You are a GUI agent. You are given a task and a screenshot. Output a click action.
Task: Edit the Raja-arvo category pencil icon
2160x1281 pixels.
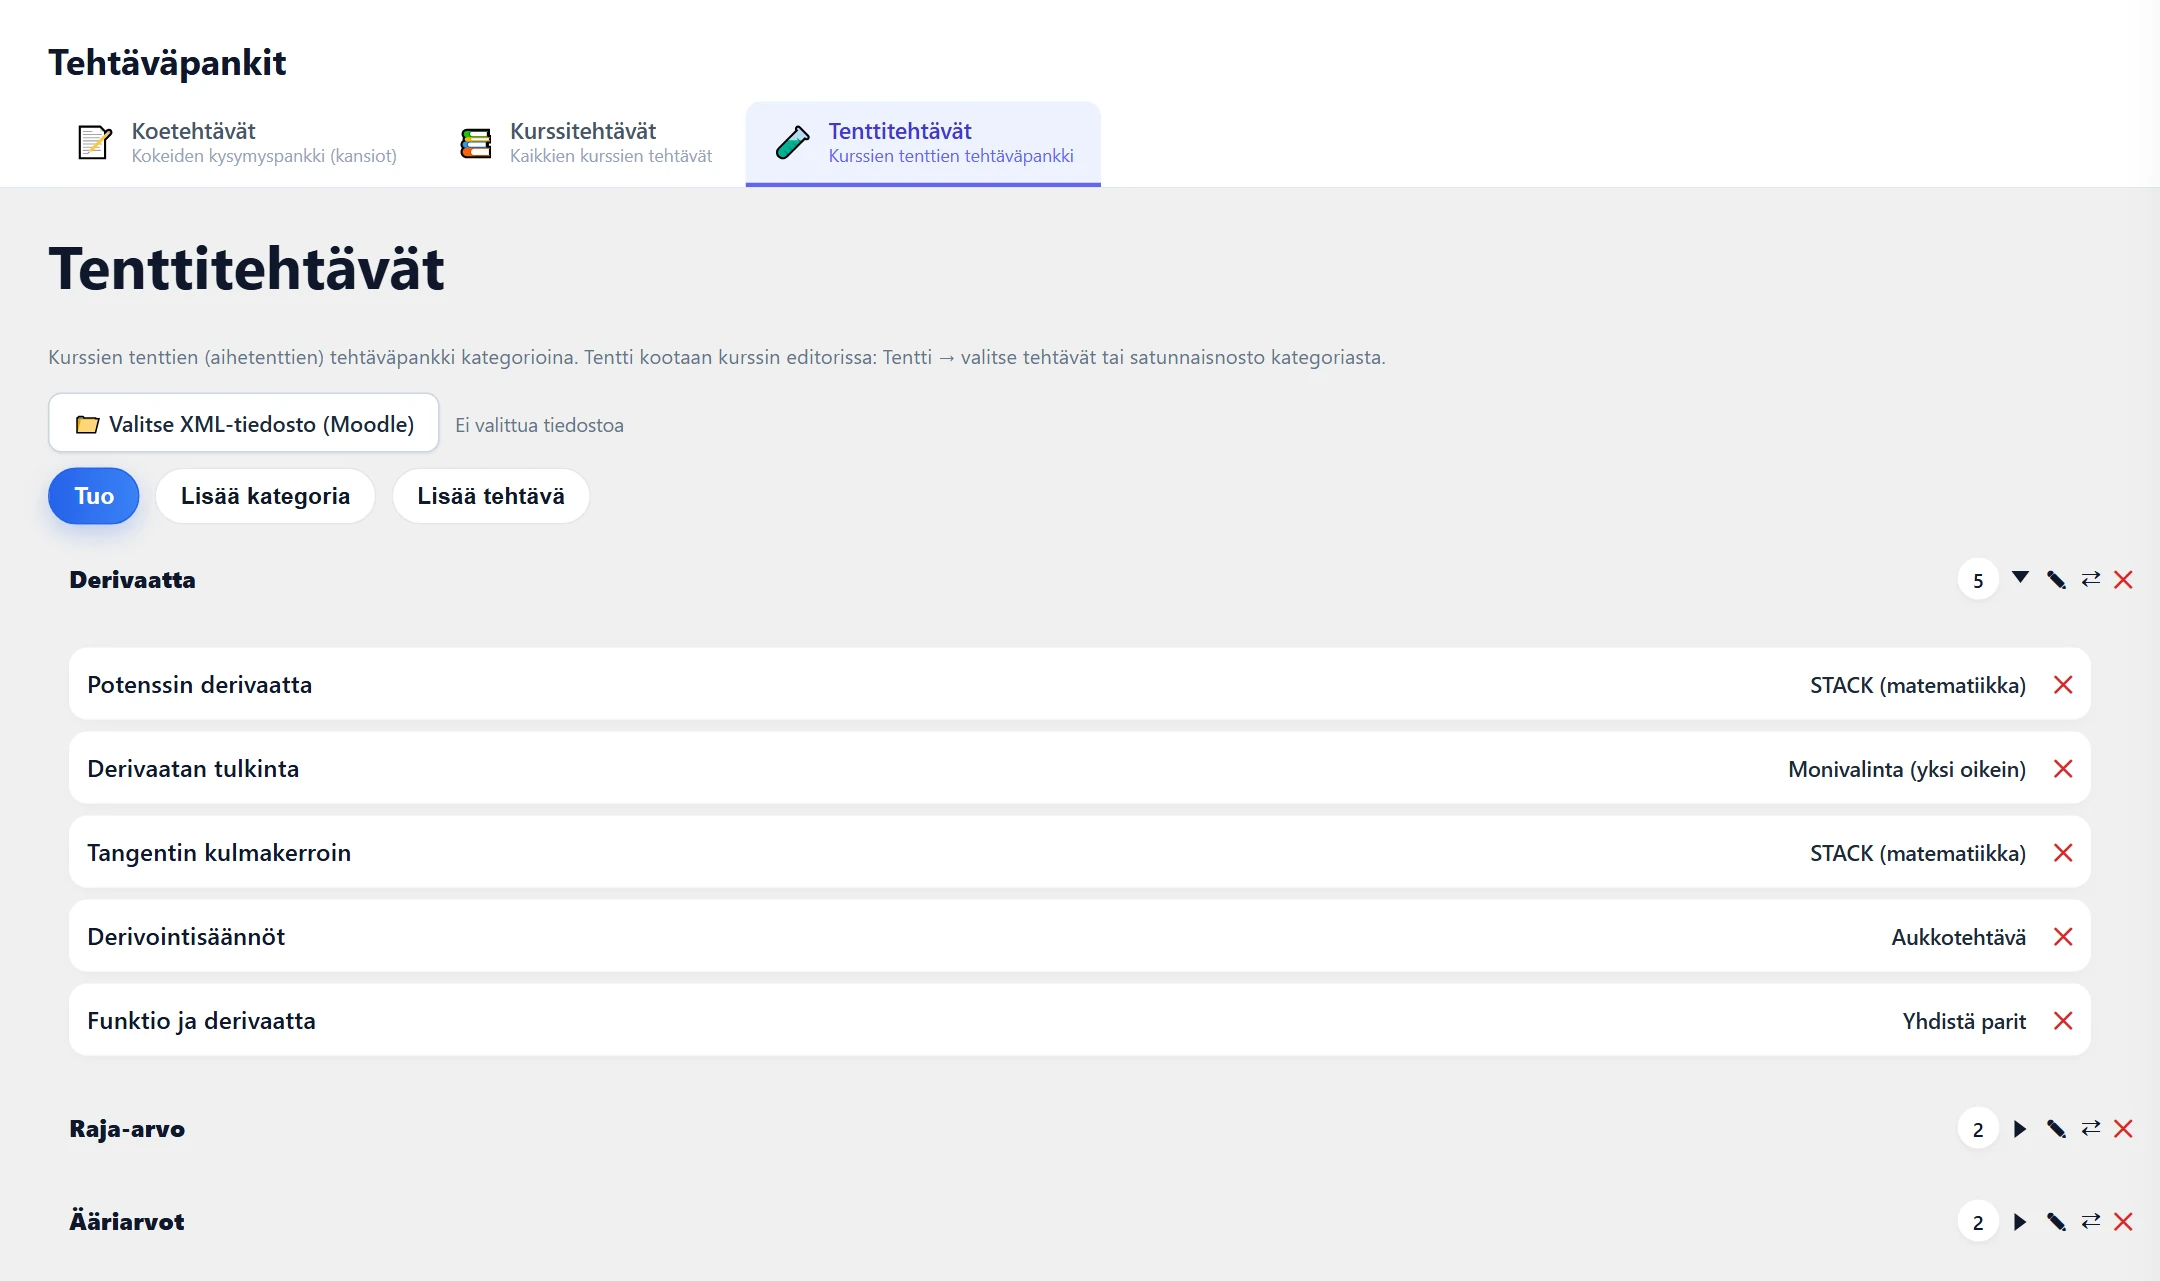pos(2056,1129)
